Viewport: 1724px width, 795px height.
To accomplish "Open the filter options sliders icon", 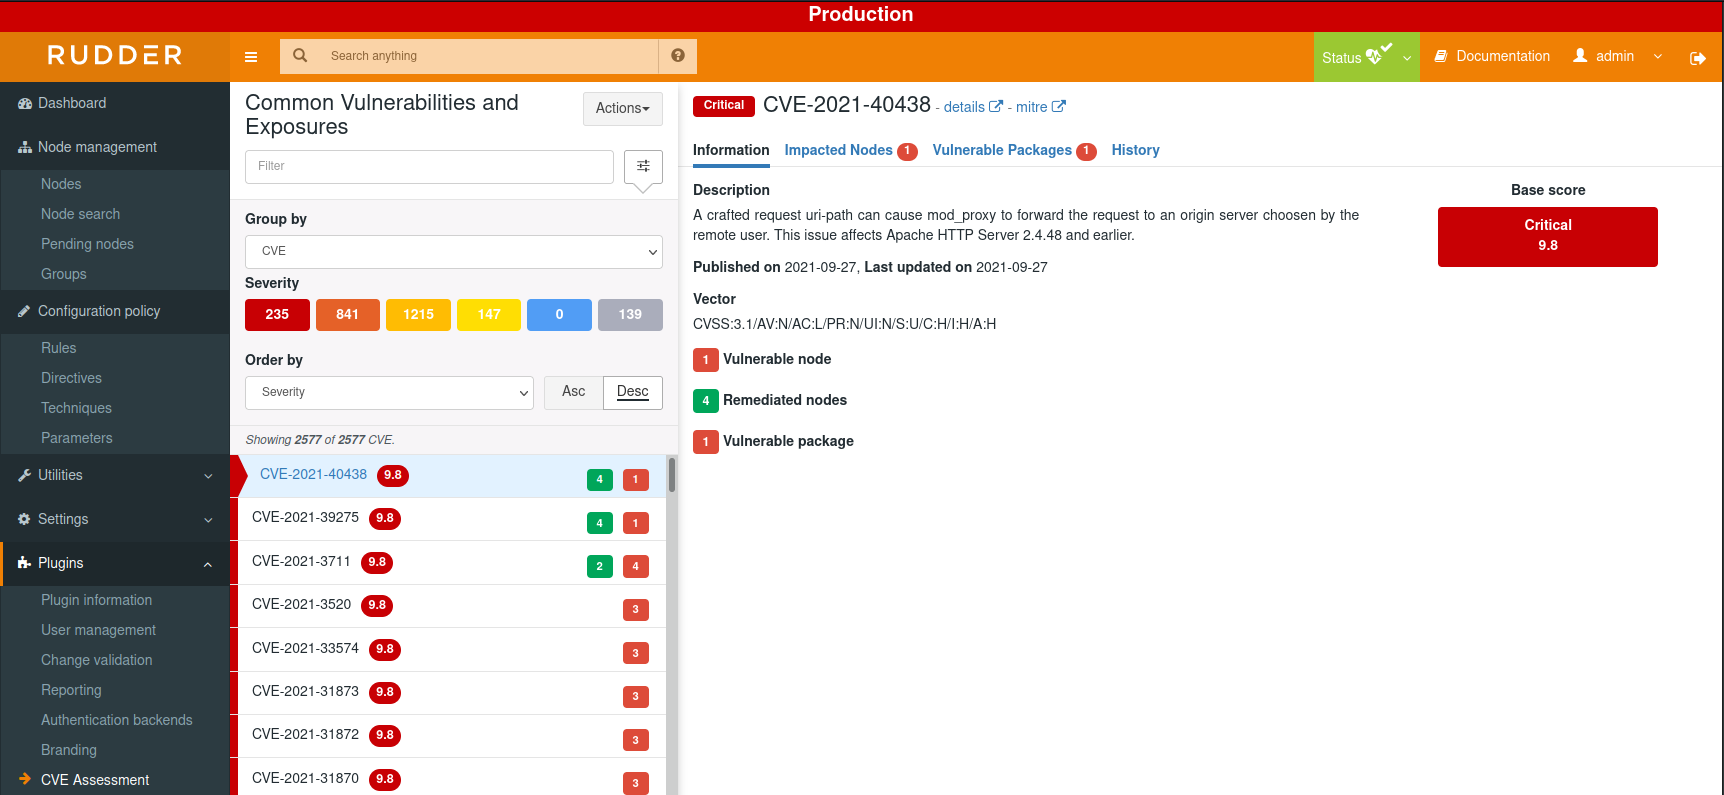I will coord(643,166).
